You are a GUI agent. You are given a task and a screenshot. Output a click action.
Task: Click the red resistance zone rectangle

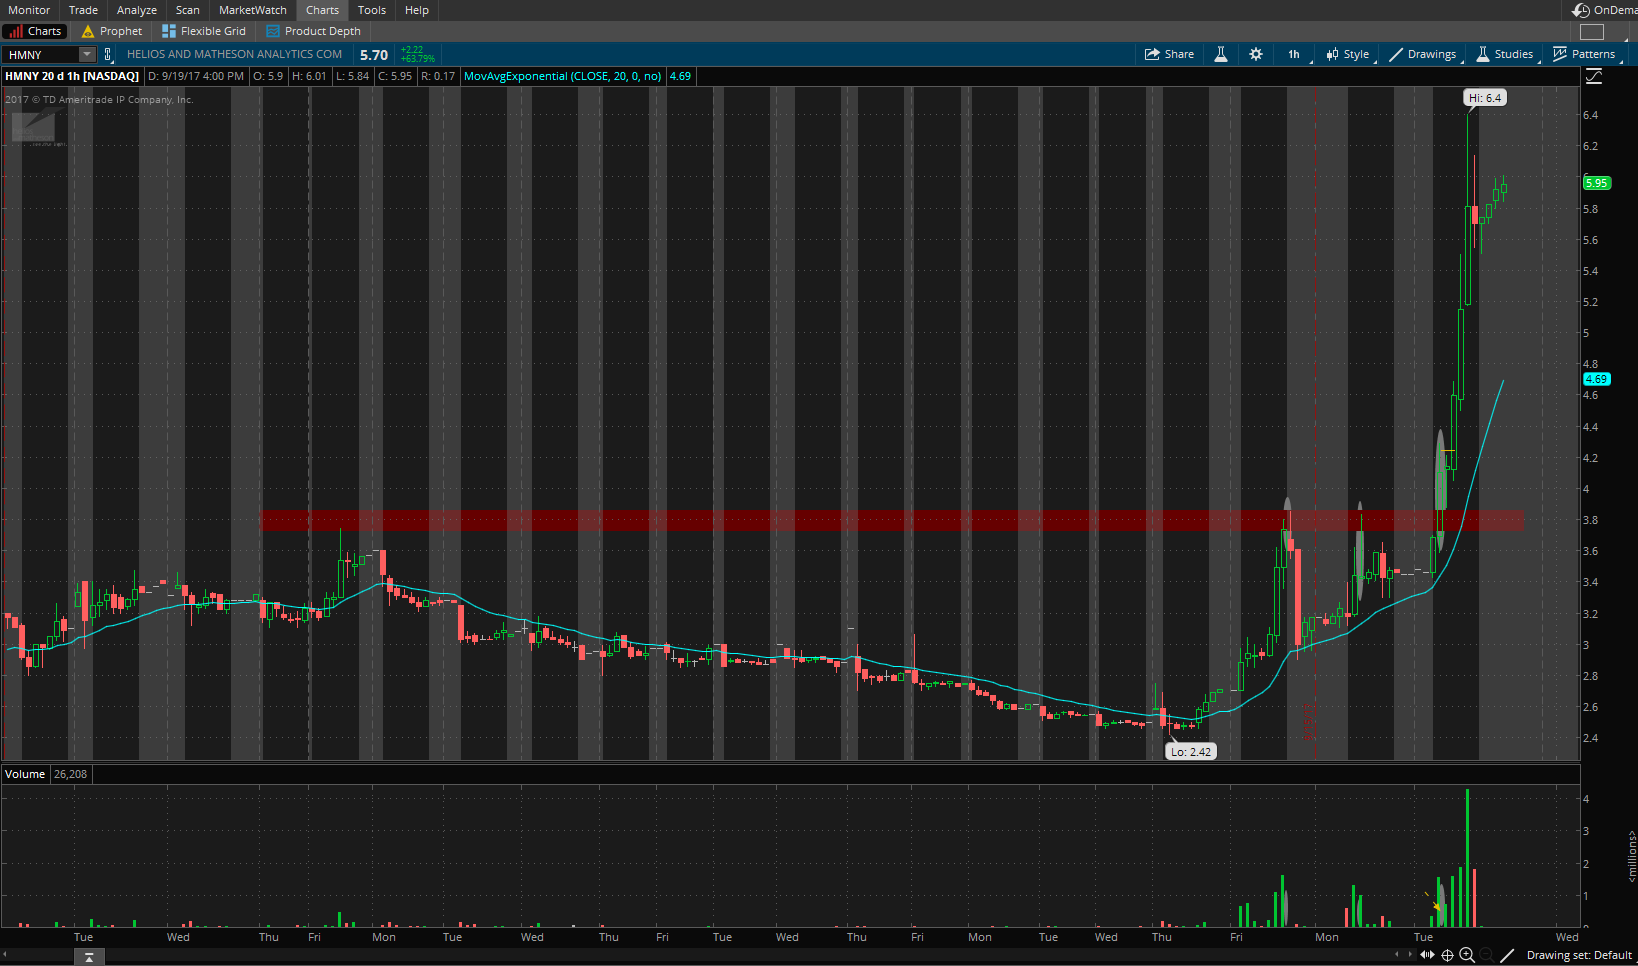[891, 520]
